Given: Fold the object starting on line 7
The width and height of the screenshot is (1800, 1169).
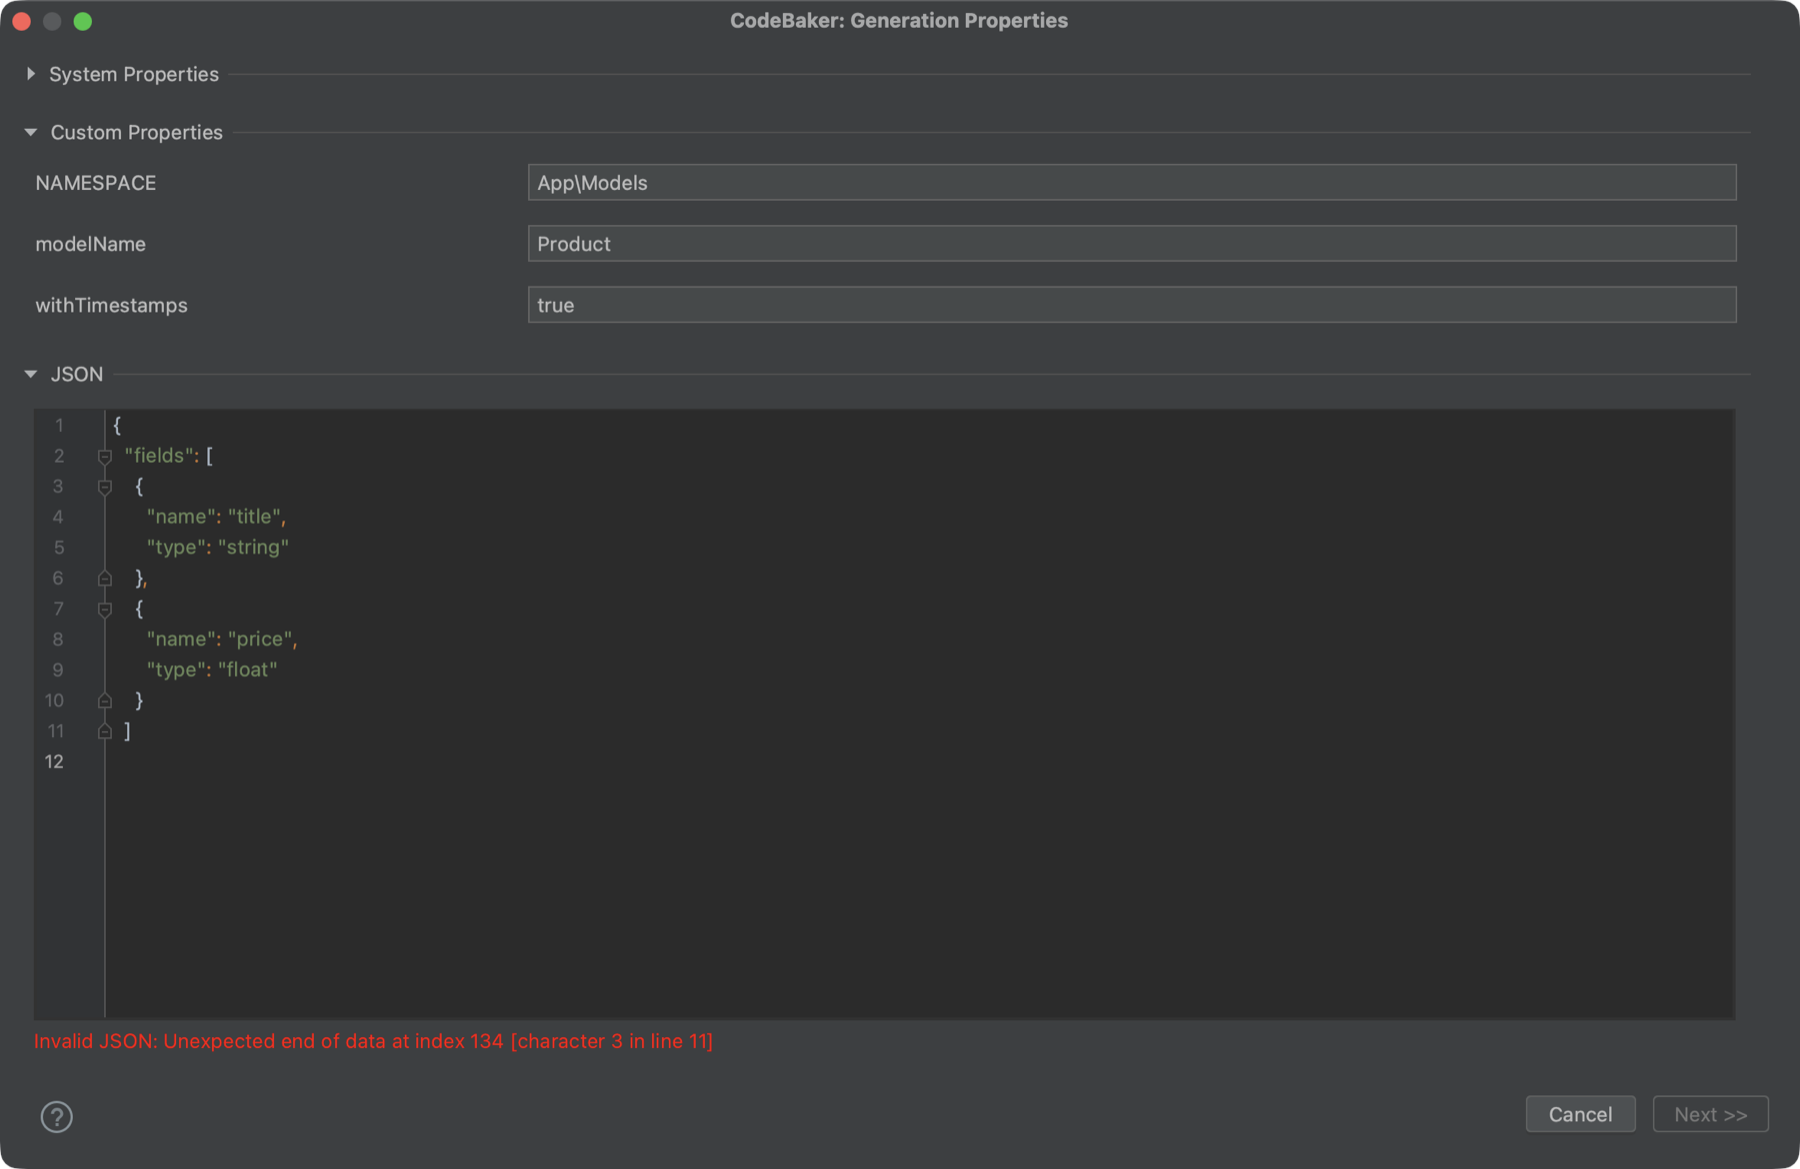Looking at the screenshot, I should [x=105, y=609].
